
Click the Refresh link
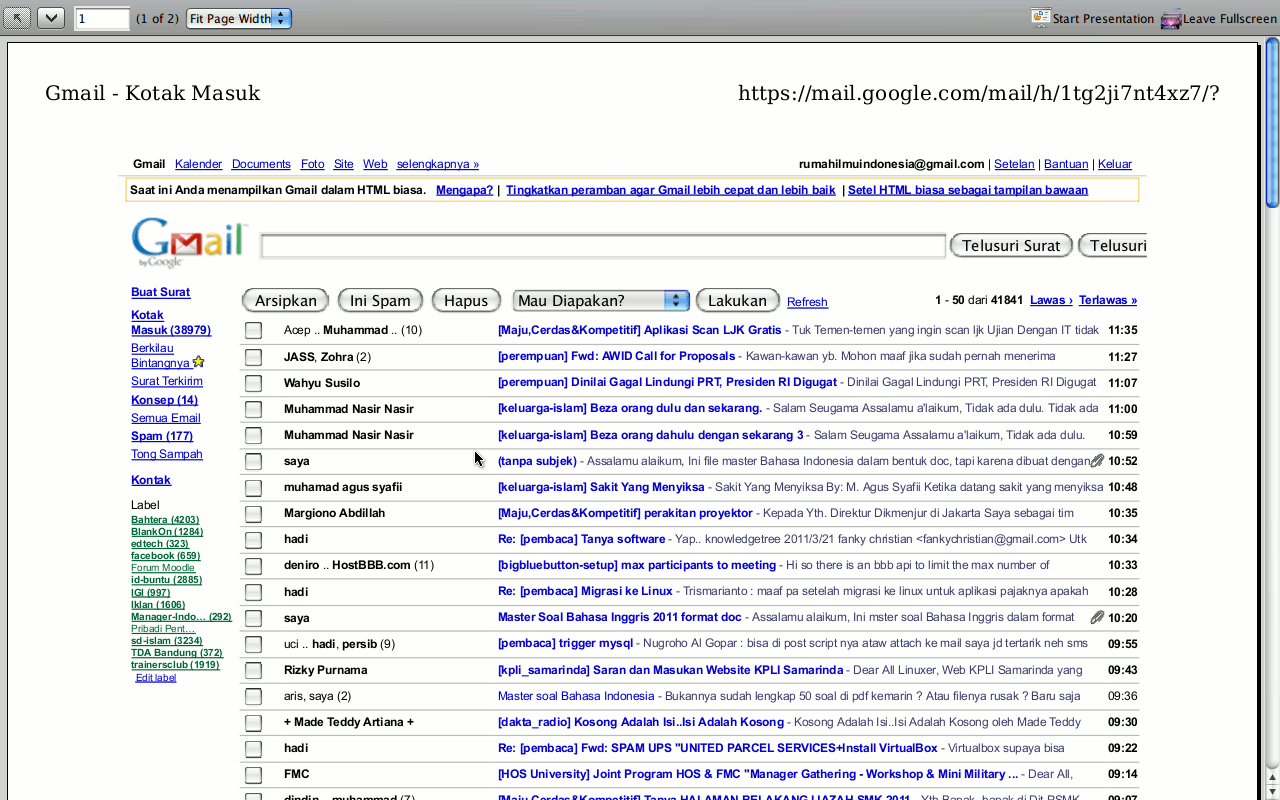coord(807,302)
